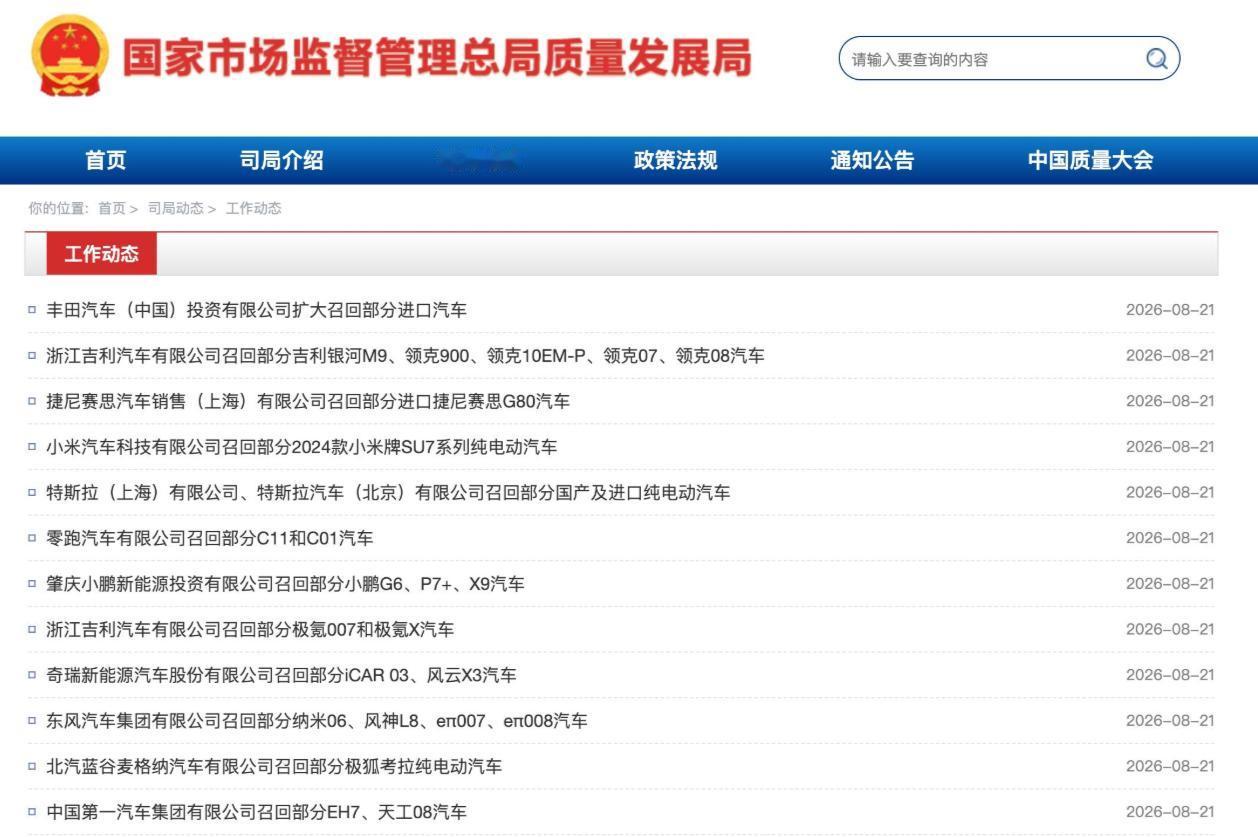The image size is (1258, 837).
Task: Click the 首页 breadcrumb link
Action: click(x=112, y=208)
